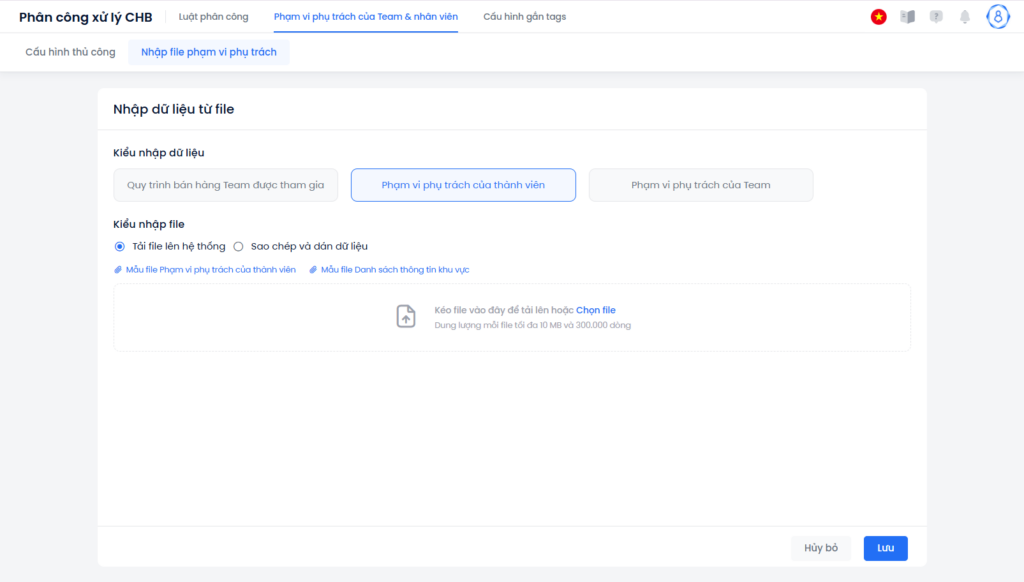Image resolution: width=1024 pixels, height=582 pixels.
Task: Choose 'Phạm vi phụ trách của thành viên' option
Action: [463, 185]
